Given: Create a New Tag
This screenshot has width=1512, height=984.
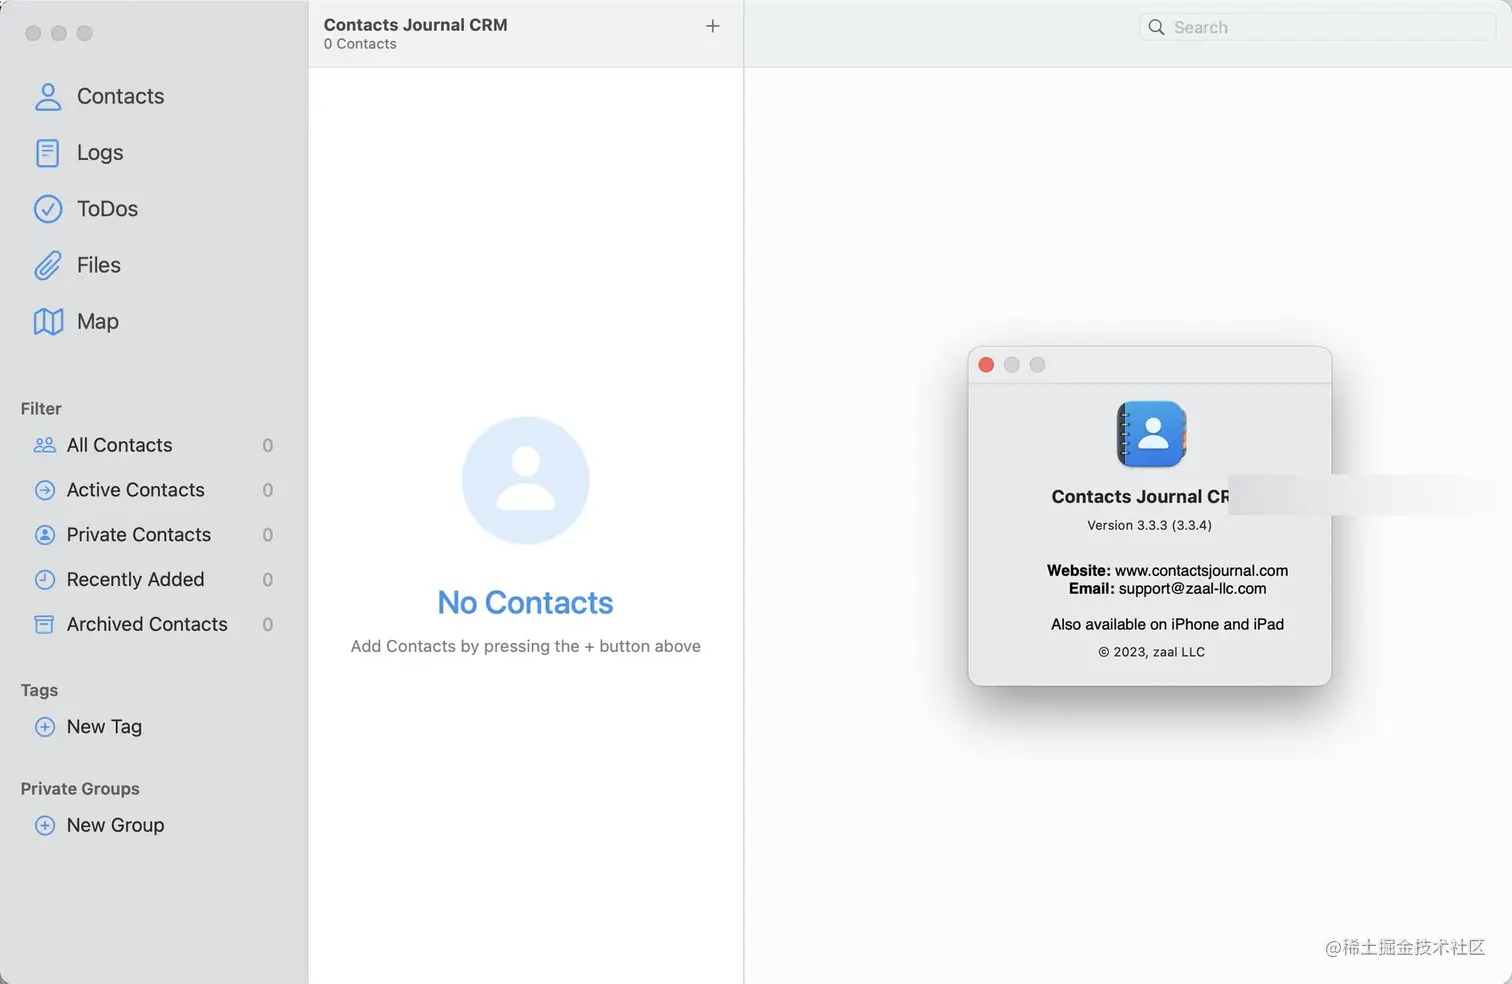Looking at the screenshot, I should 104,727.
